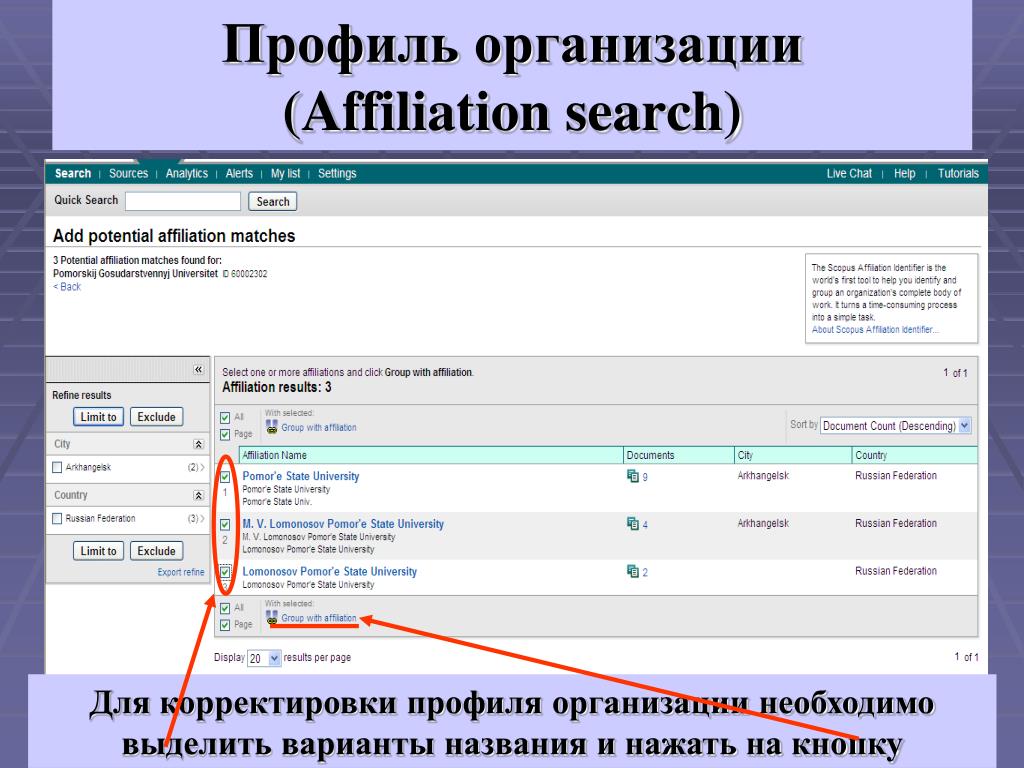Toggle the top All checkbox
Screen dimensions: 1024x768
click(x=225, y=417)
